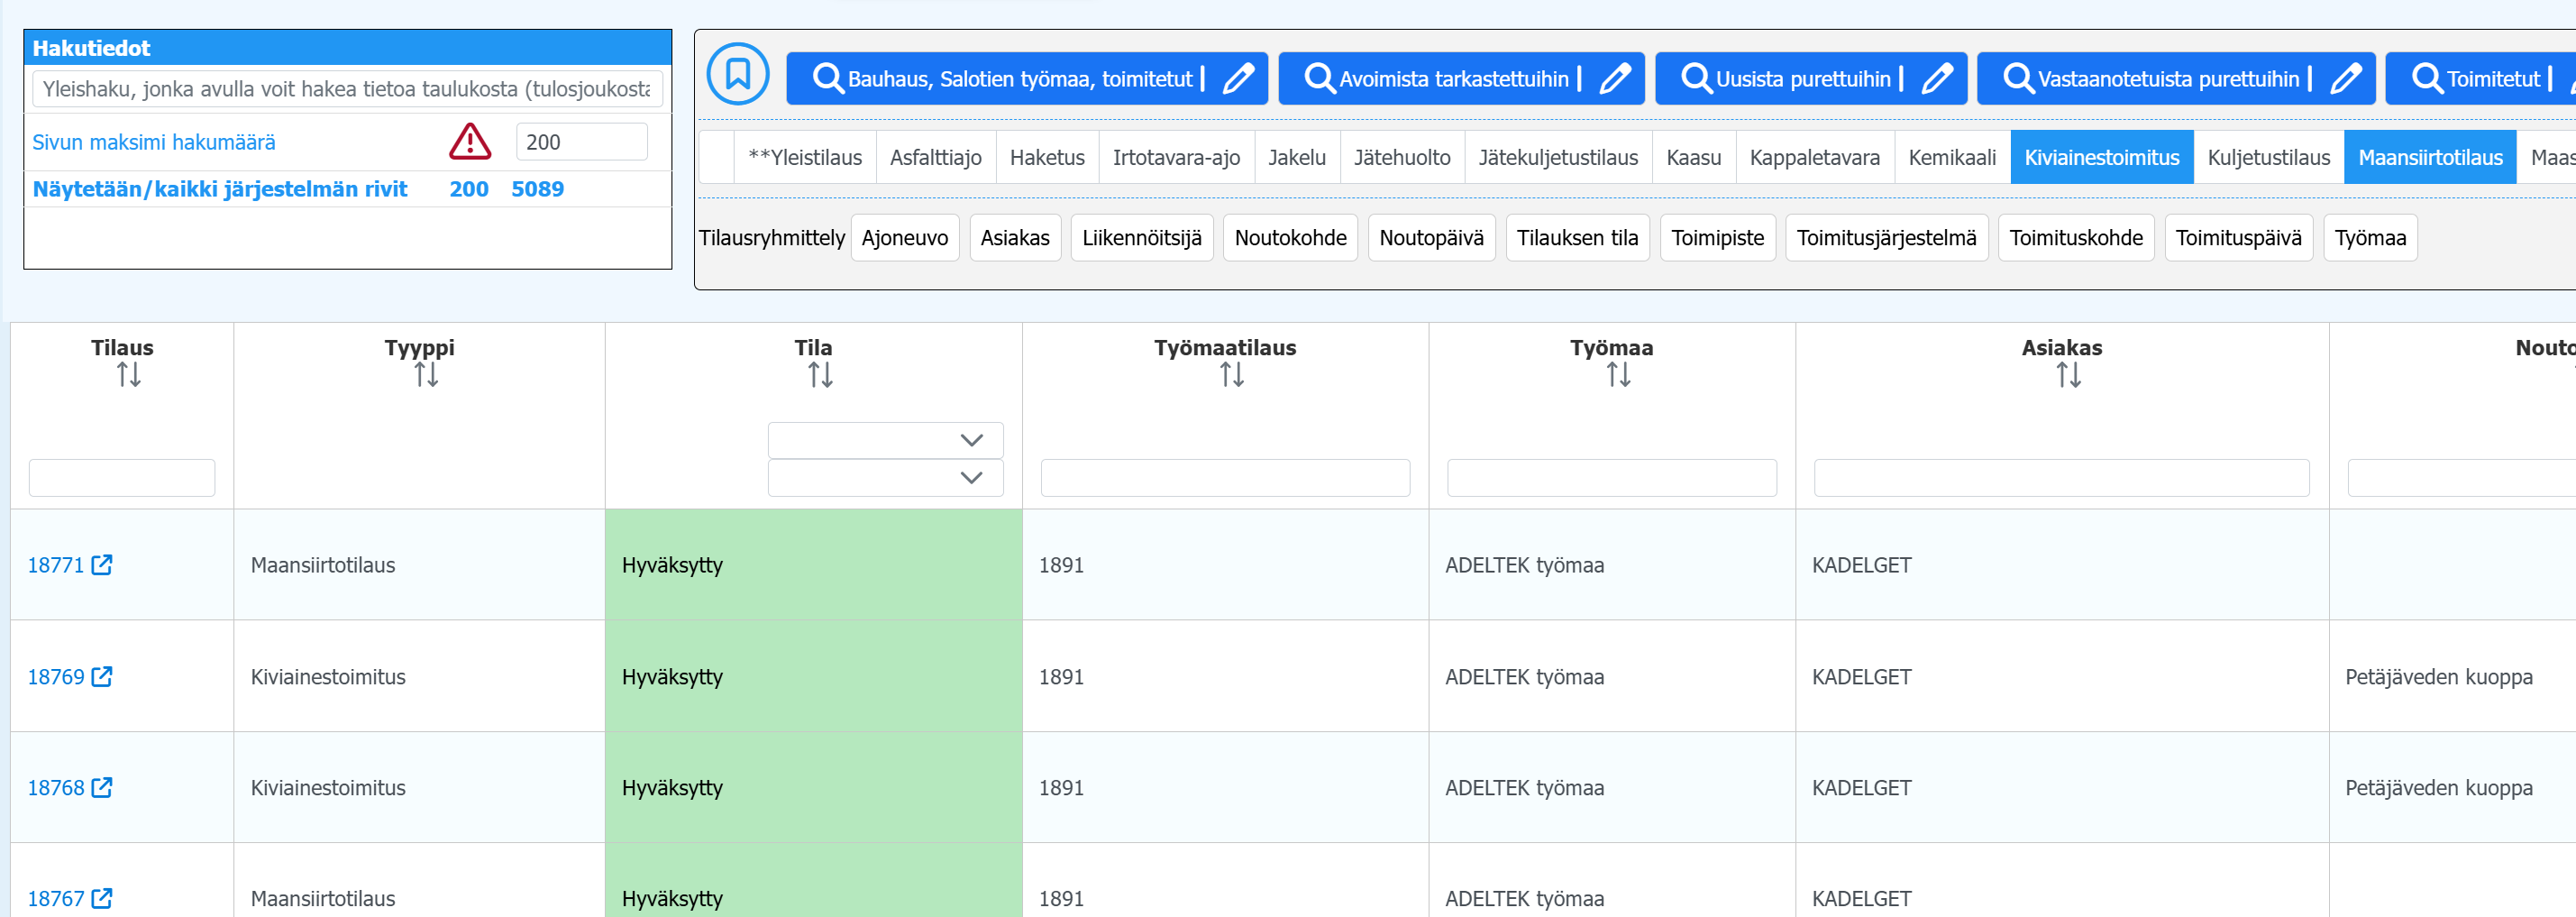Click magnifier icon of Vastaanotetuista purettuihin

click(2018, 78)
